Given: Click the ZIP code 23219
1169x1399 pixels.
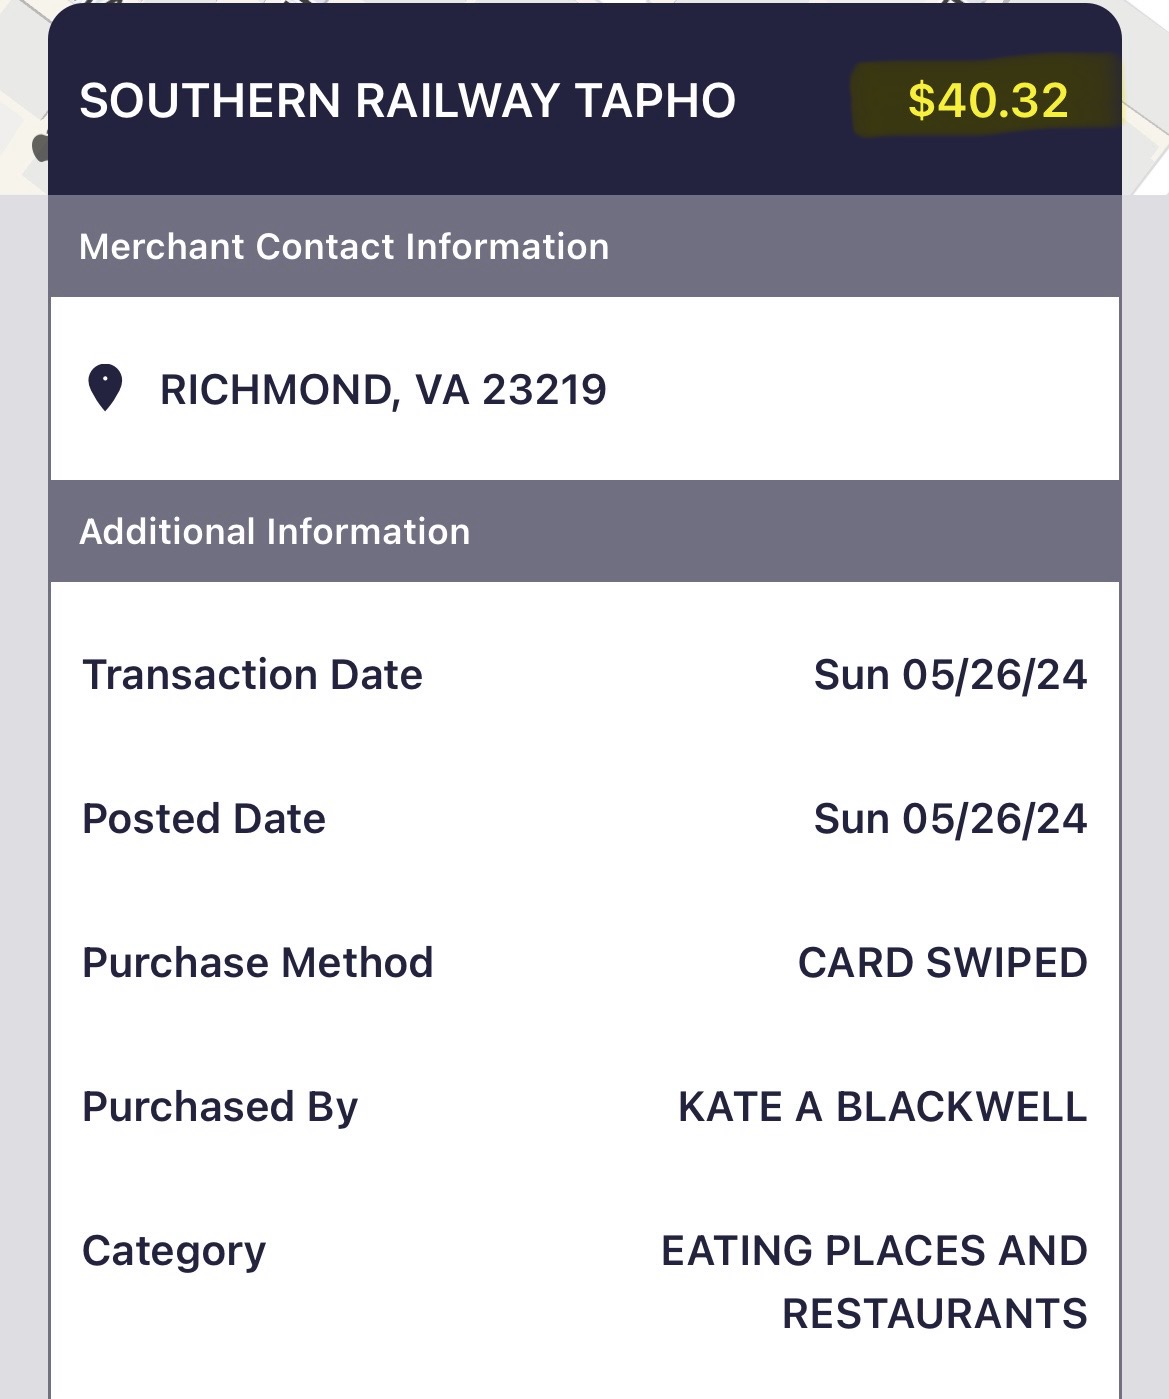Looking at the screenshot, I should click(x=544, y=390).
